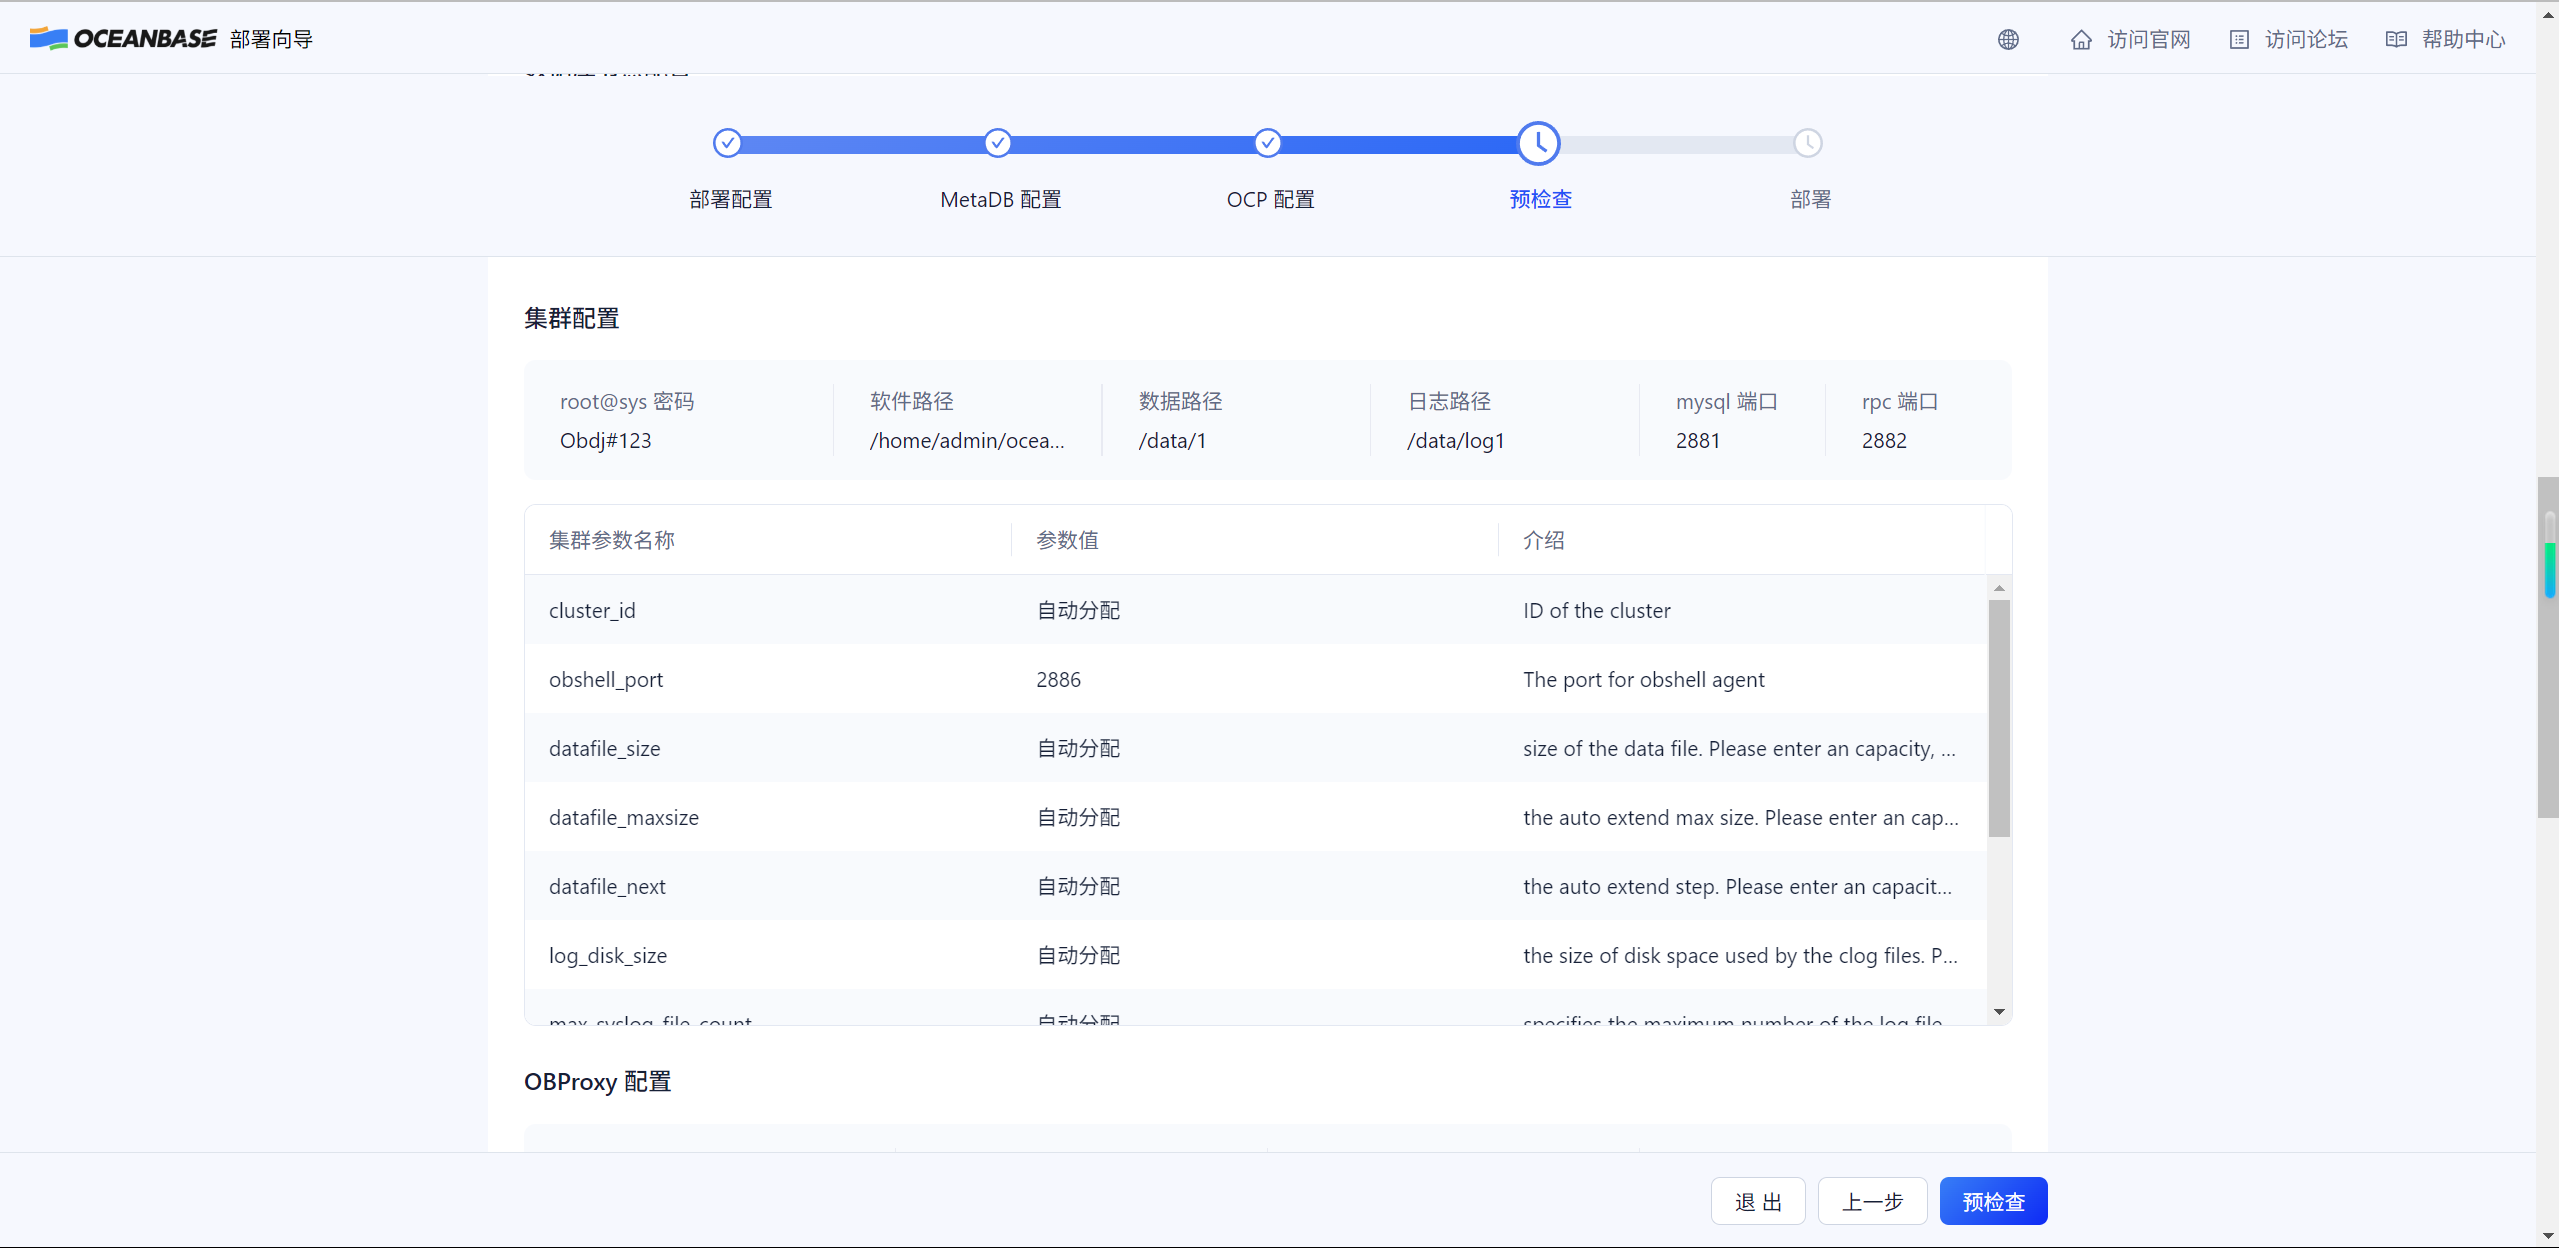Click the 部署向导 title text
The image size is (2559, 1248).
pos(272,39)
